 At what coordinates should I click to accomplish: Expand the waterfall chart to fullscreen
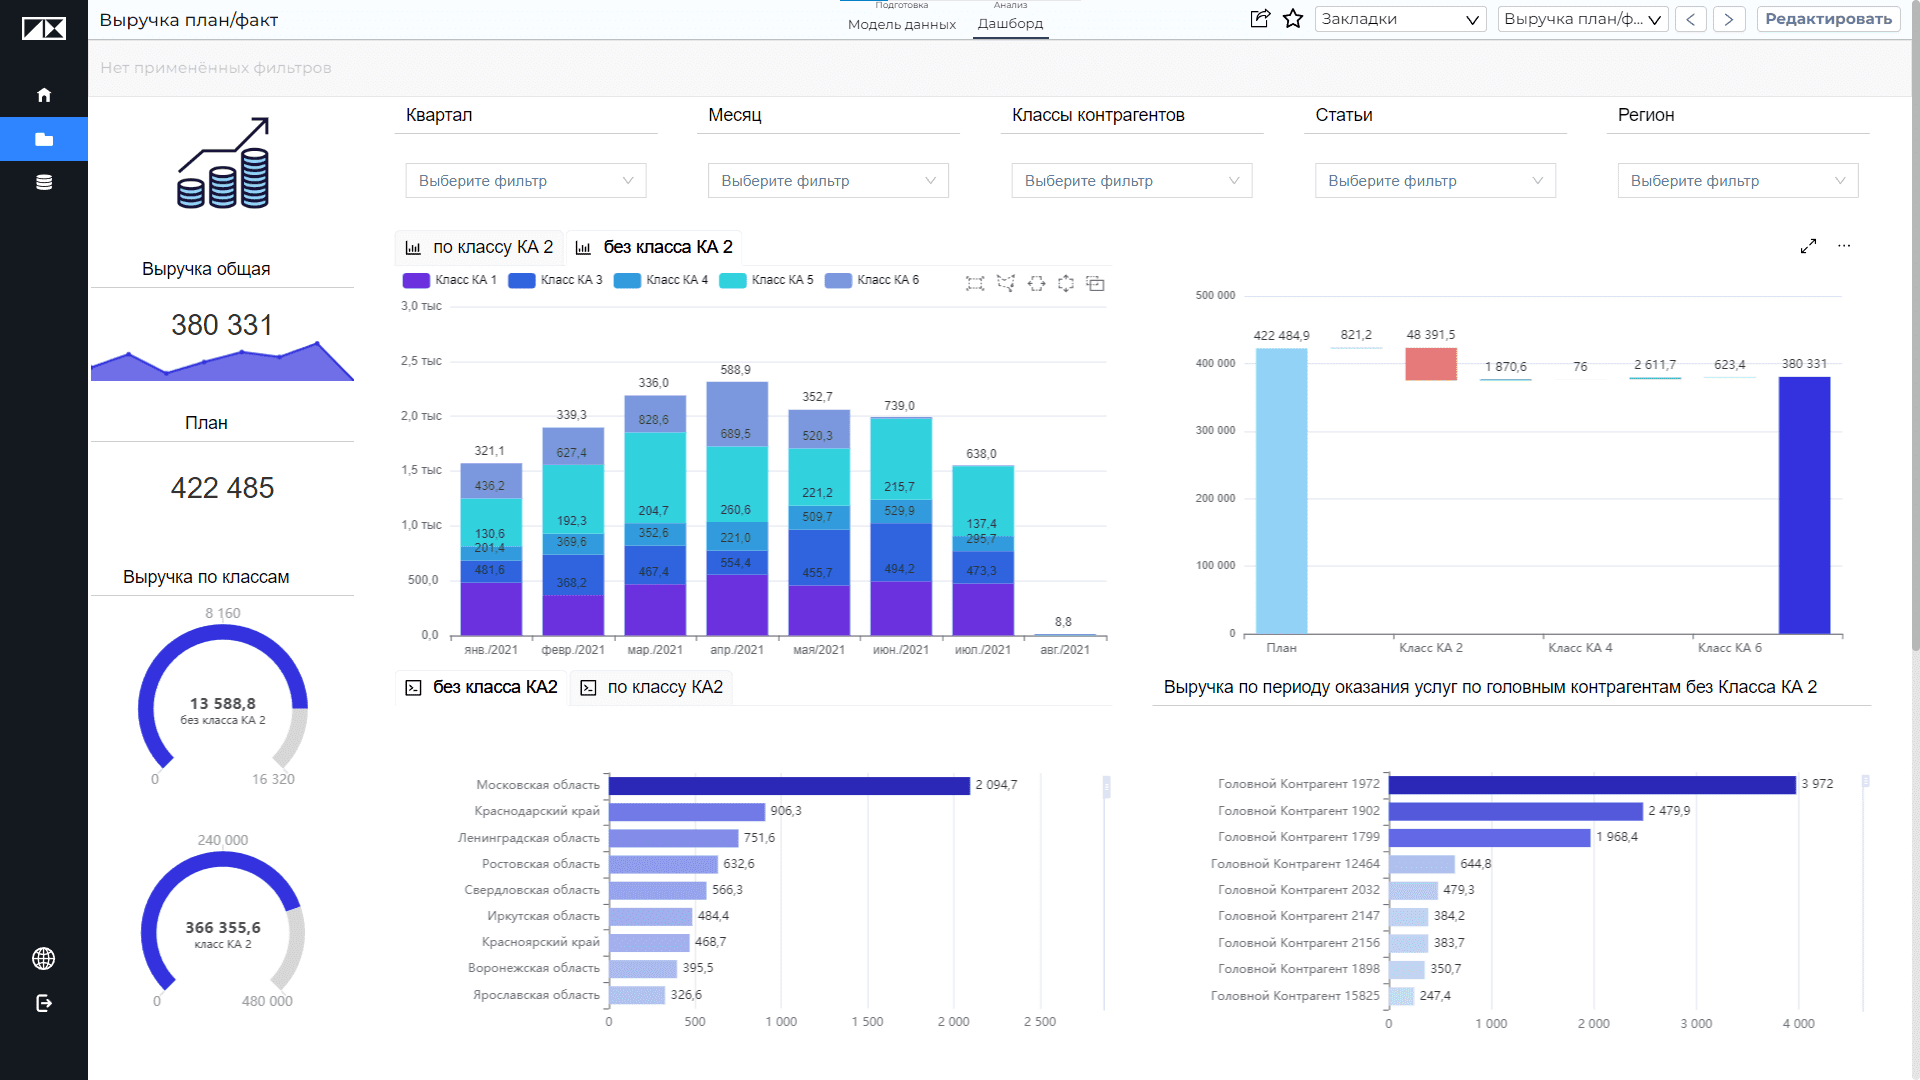tap(1808, 246)
